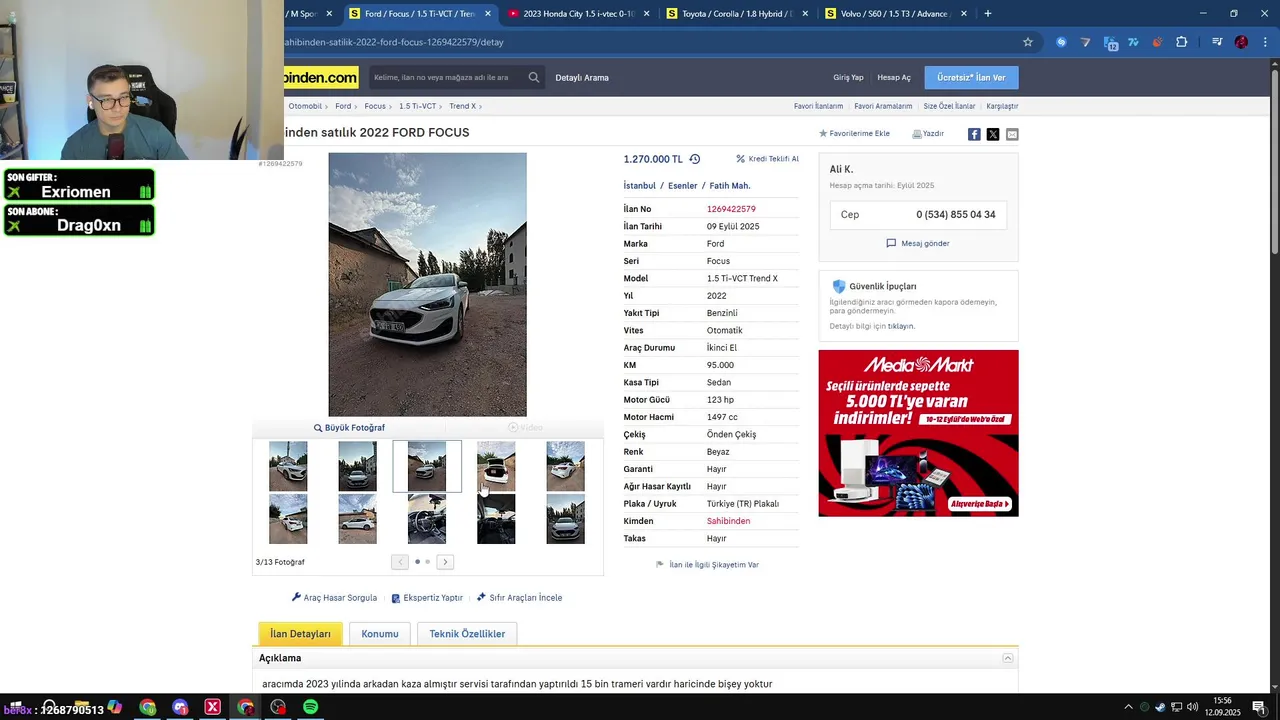Image resolution: width=1280 pixels, height=720 pixels.
Task: Open the Chrome profile avatar
Action: tap(1241, 42)
